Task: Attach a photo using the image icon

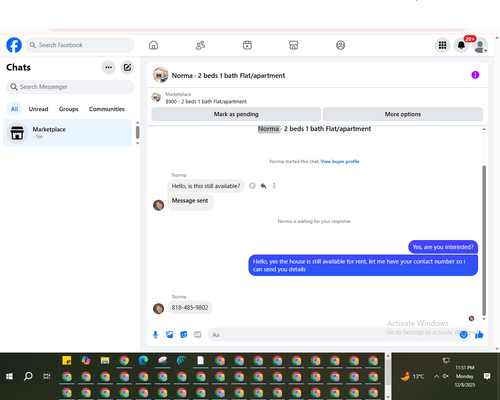Action: (x=170, y=335)
